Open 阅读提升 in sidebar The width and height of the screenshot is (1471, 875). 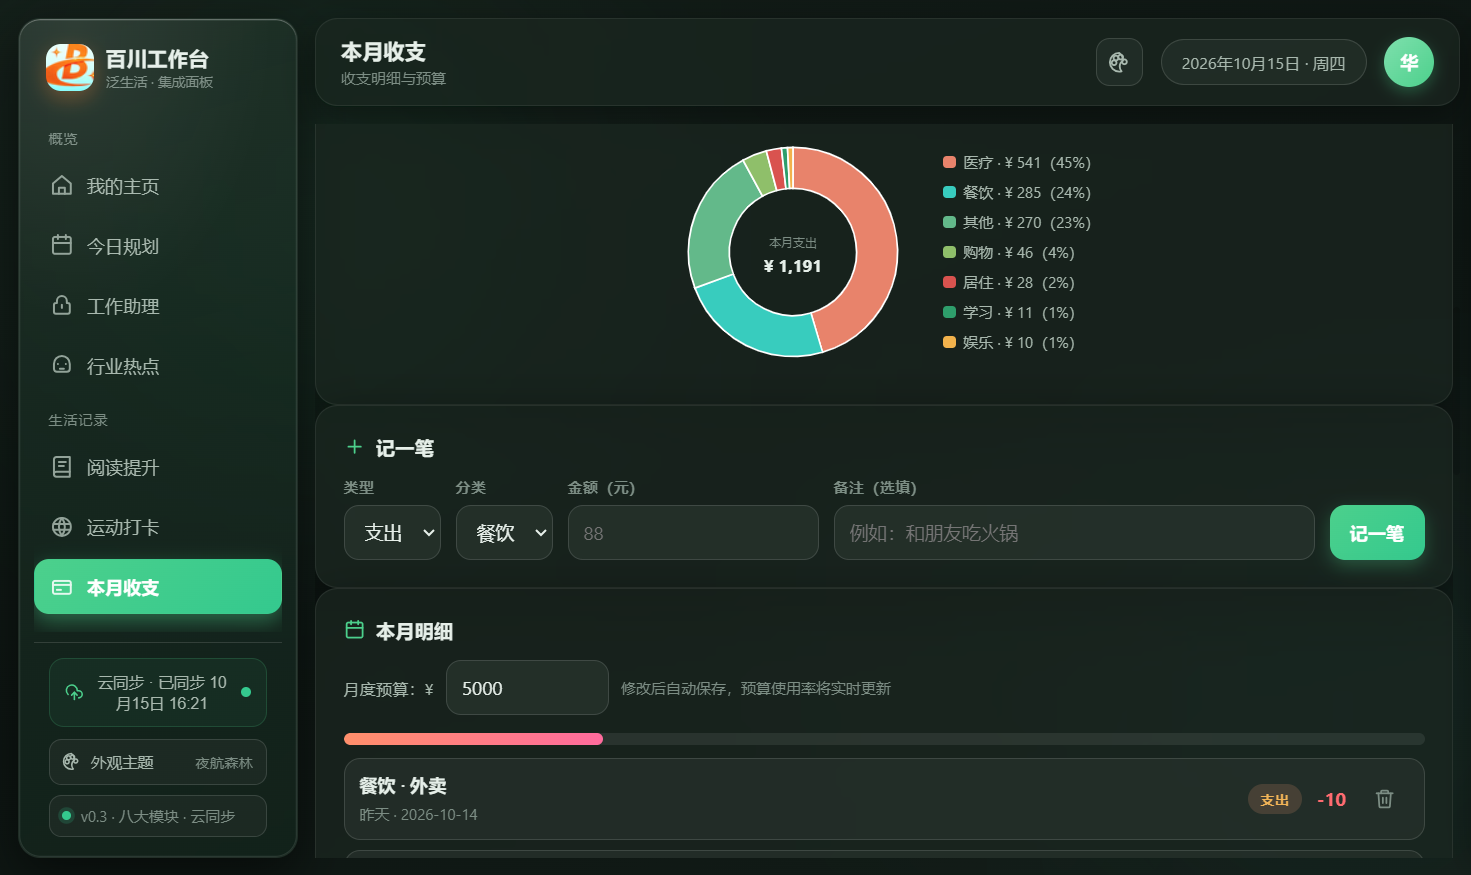(x=158, y=467)
